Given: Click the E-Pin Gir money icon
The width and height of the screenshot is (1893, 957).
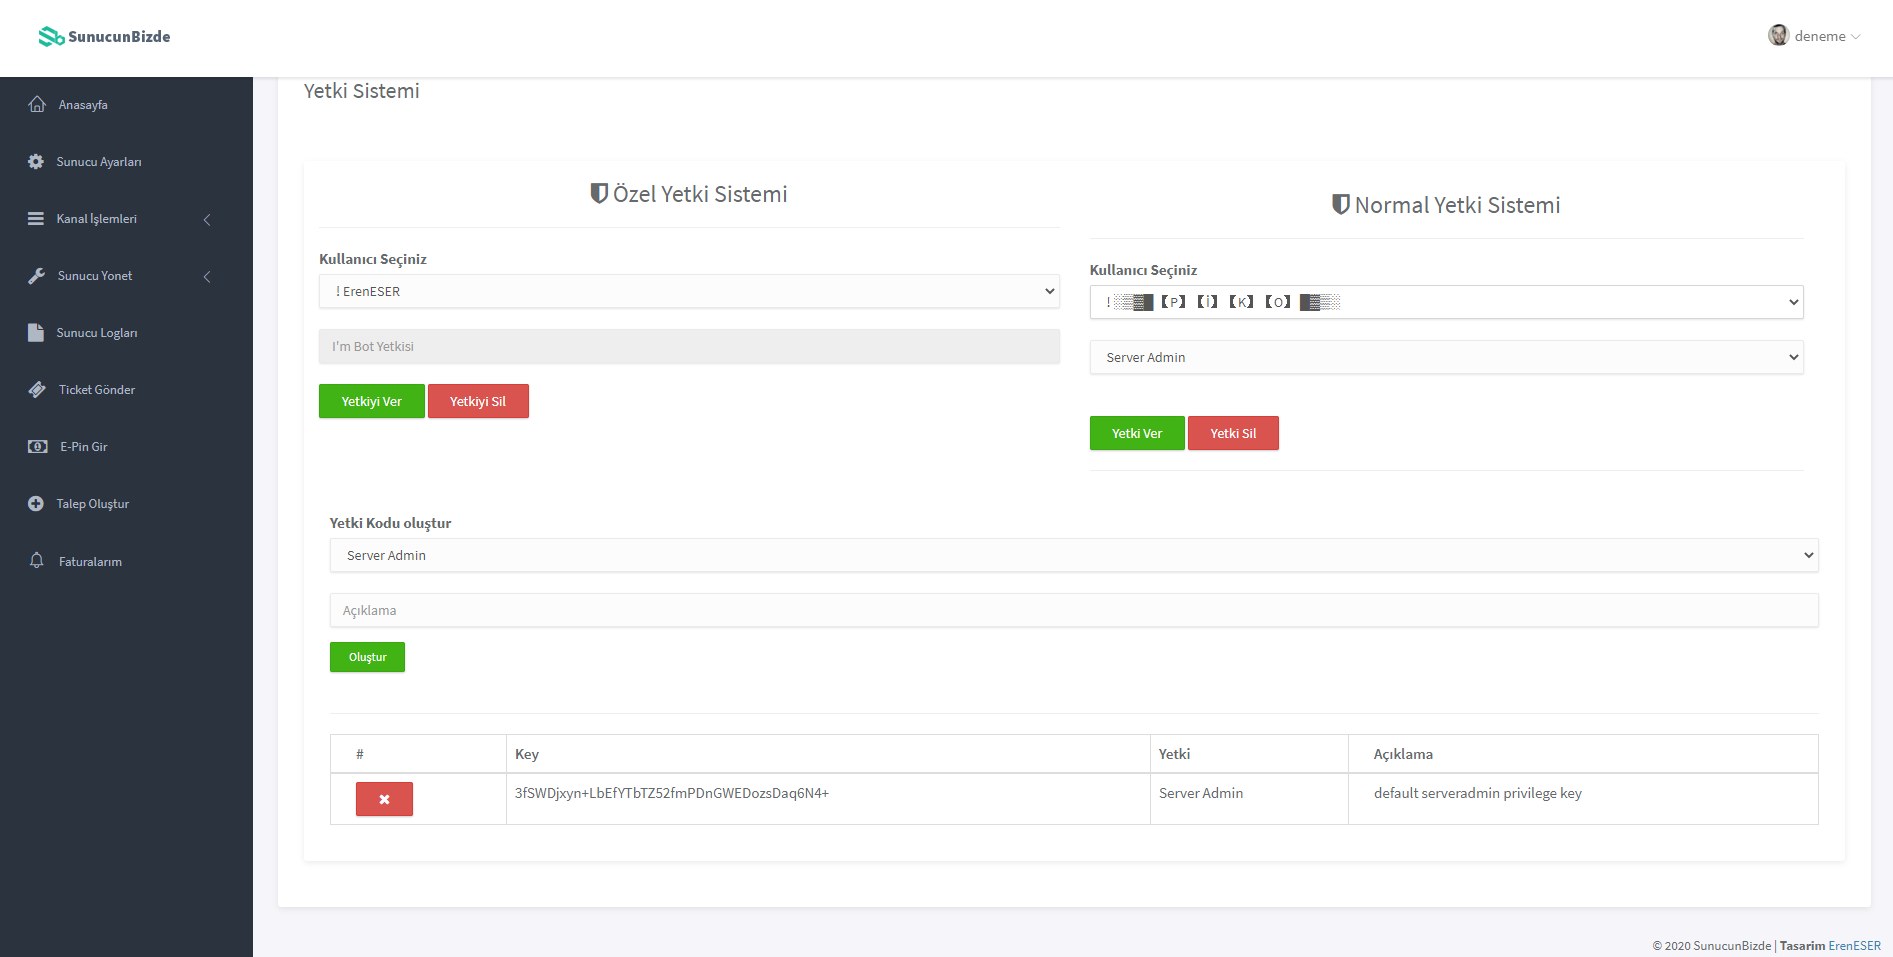Looking at the screenshot, I should pos(37,447).
